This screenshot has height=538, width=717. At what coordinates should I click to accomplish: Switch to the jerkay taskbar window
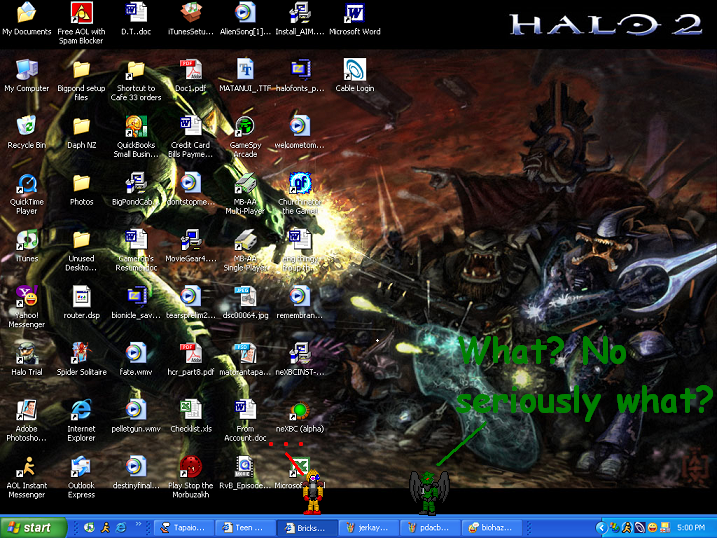(x=368, y=528)
